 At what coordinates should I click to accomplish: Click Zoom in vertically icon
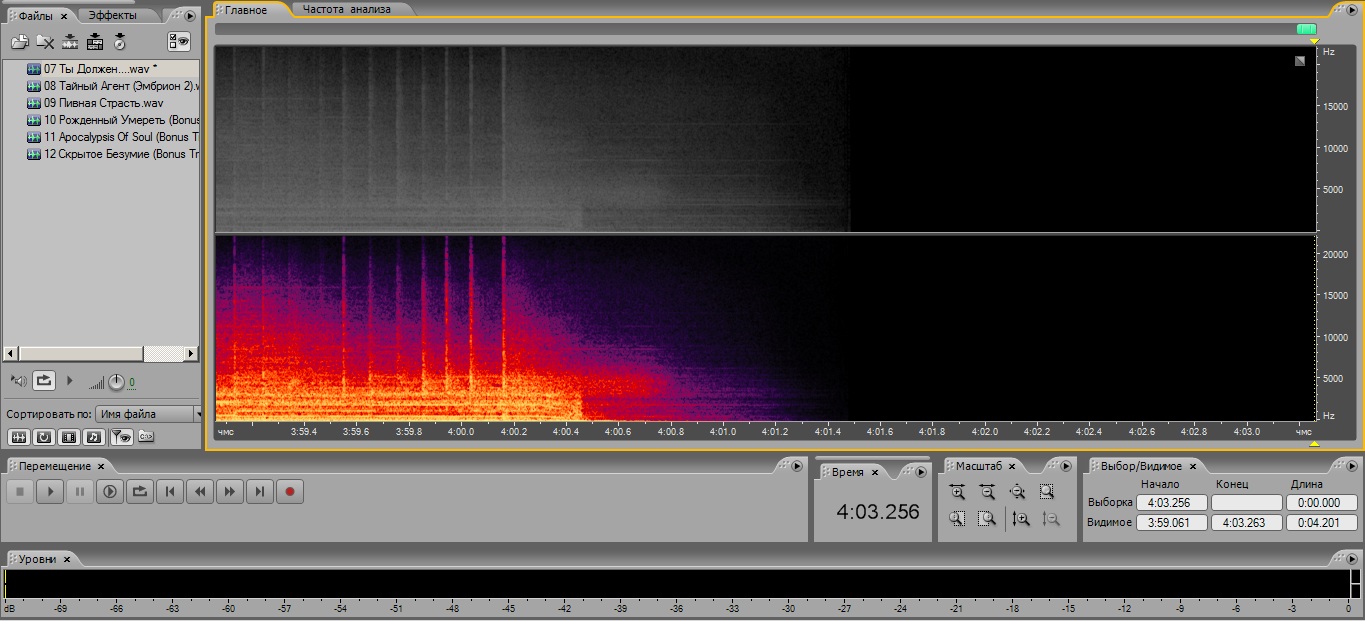point(1020,519)
